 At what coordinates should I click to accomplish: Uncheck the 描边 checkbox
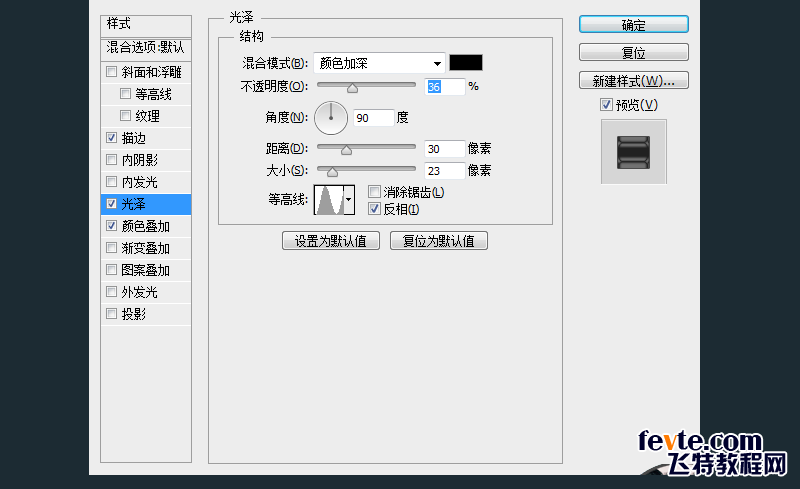[111, 137]
